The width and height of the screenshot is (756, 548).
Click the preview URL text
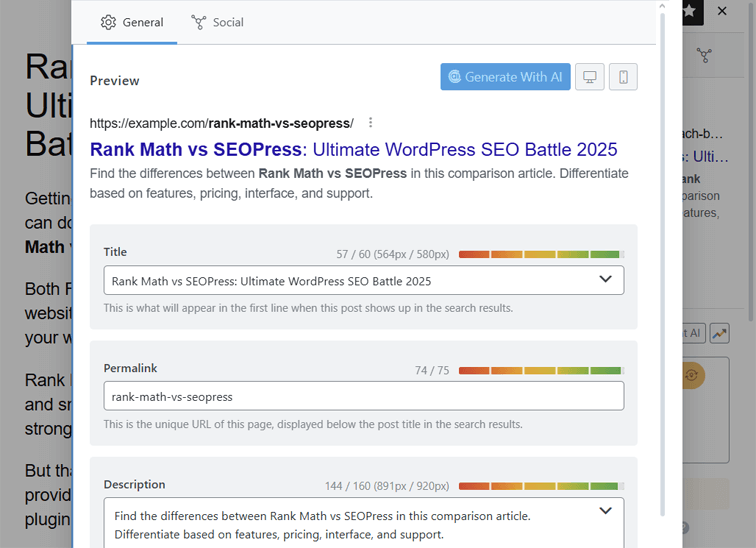(221, 123)
